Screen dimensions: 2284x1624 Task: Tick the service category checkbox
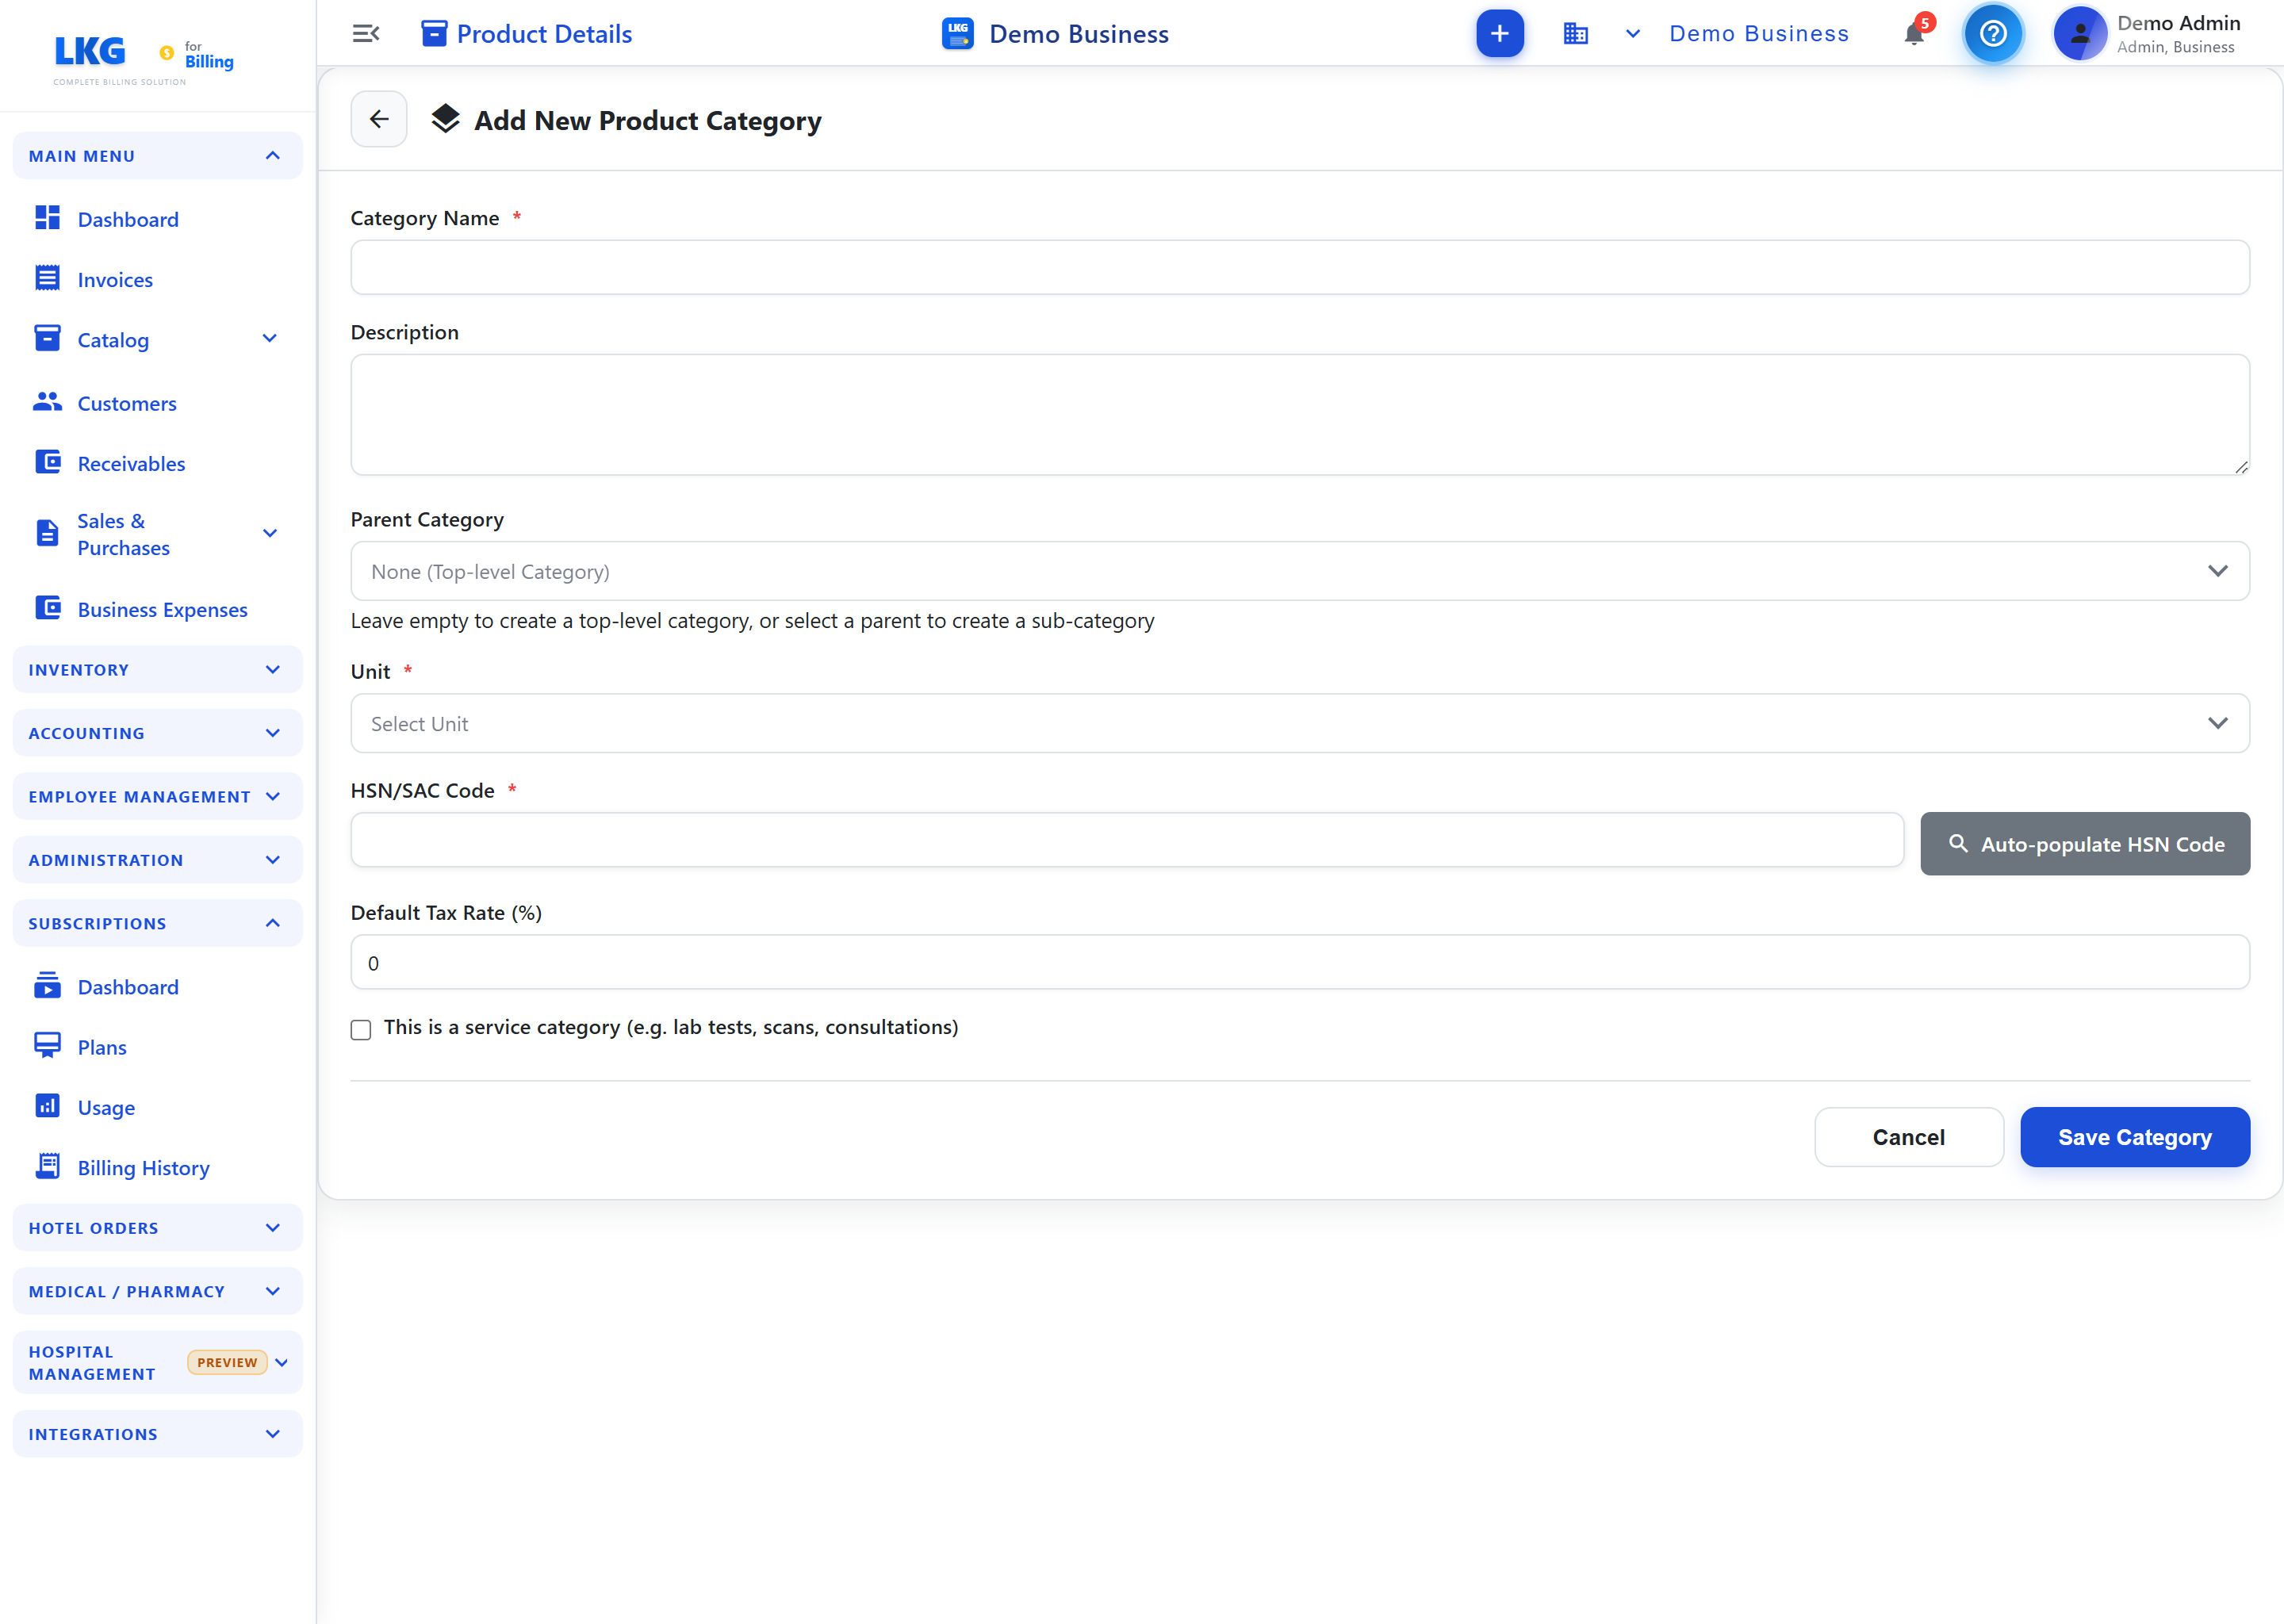pos(361,1030)
